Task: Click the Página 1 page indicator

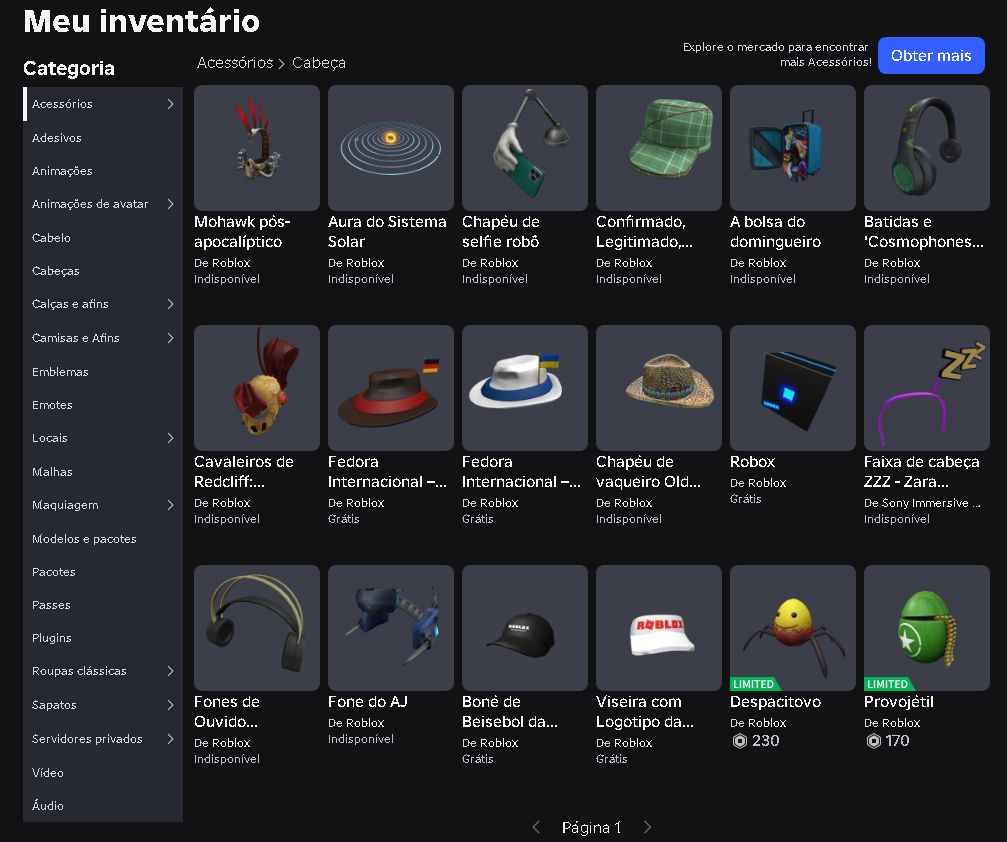Action: coord(591,827)
